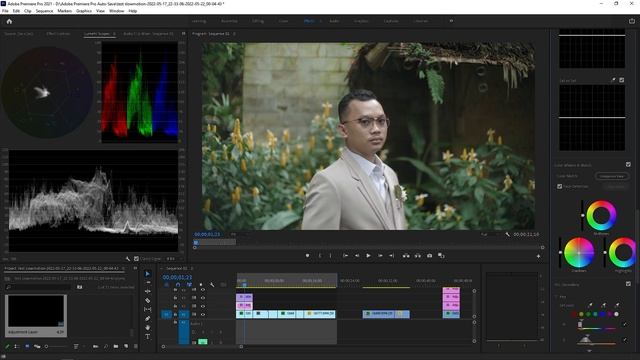Switch to Effect Controls tab
The height and width of the screenshot is (360, 640).
click(58, 34)
